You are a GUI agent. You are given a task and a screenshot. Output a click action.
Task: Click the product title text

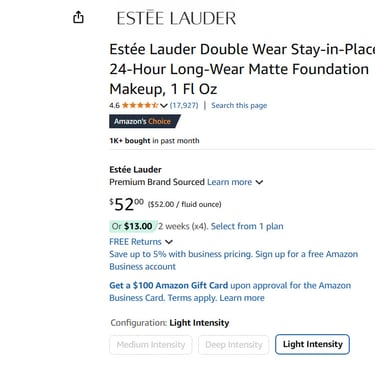click(242, 69)
